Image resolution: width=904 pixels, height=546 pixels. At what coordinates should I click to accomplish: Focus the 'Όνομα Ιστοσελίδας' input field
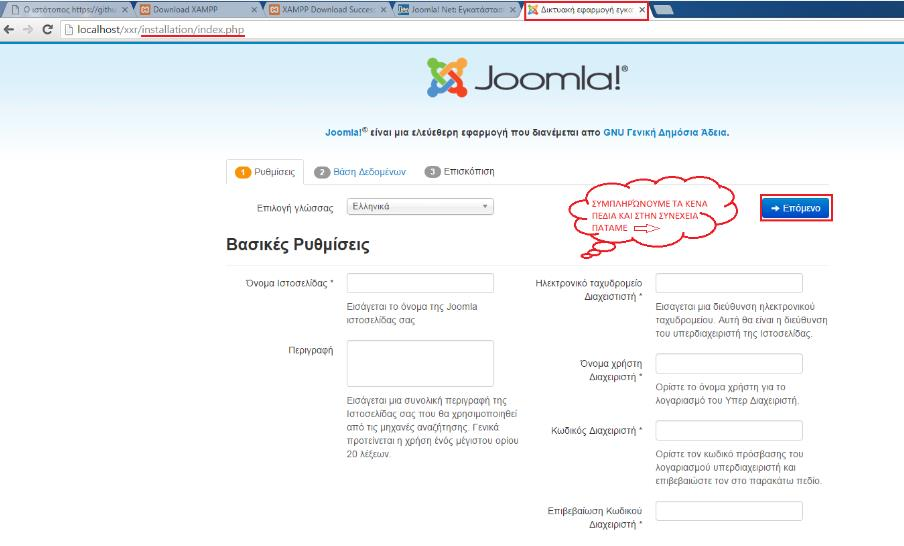[420, 283]
